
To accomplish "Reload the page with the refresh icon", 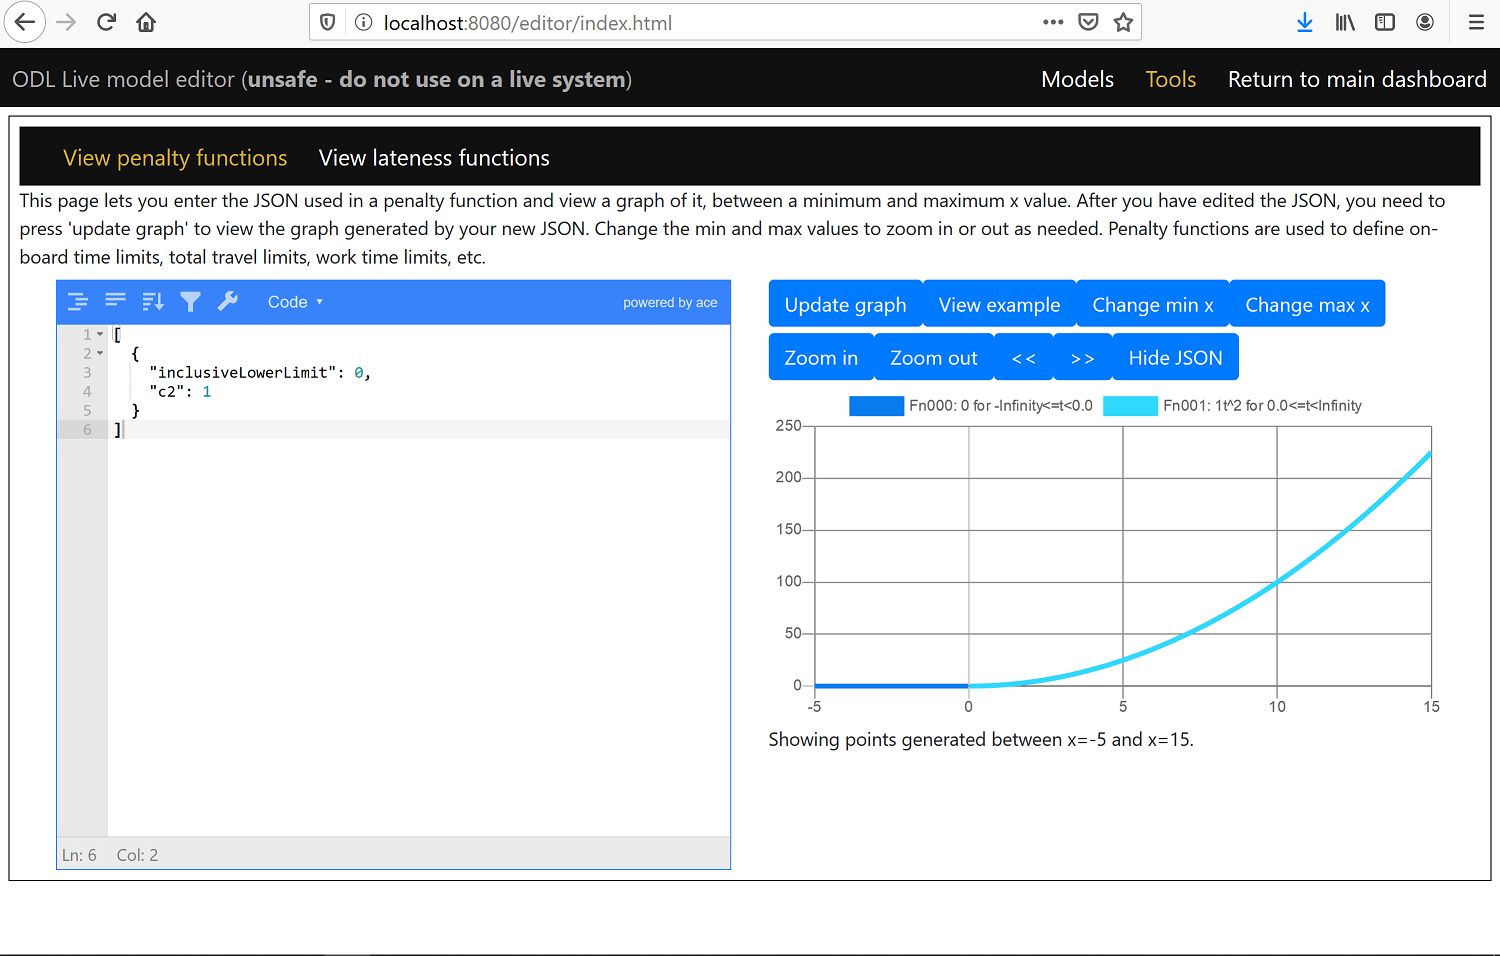I will point(106,22).
